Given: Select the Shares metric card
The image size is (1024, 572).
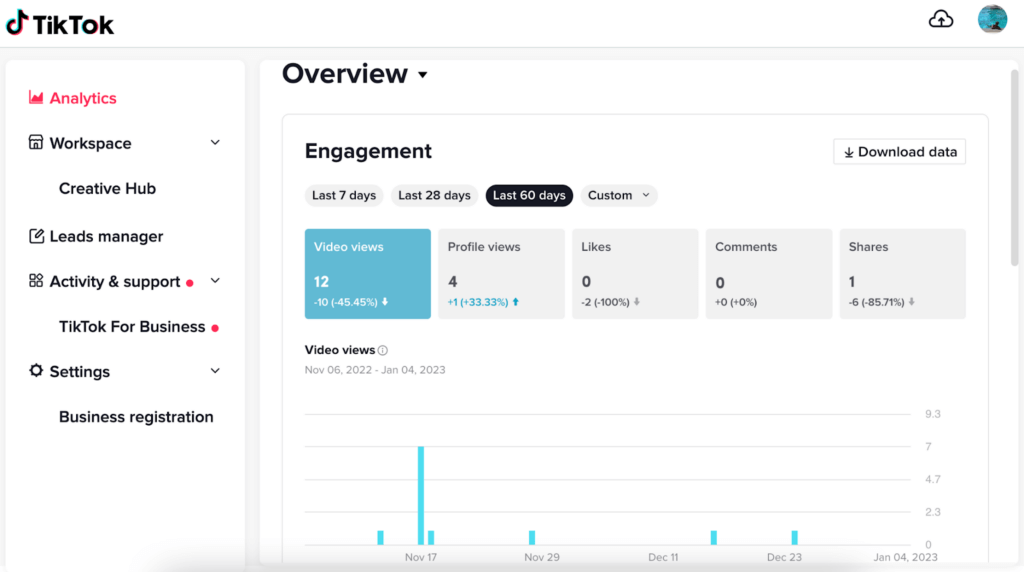Looking at the screenshot, I should pyautogui.click(x=903, y=274).
